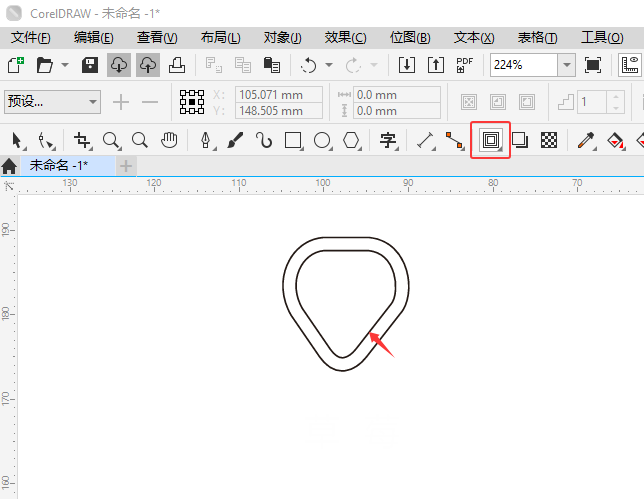Click the Paste clipboard icon
This screenshot has width=644, height=499.
tap(271, 65)
